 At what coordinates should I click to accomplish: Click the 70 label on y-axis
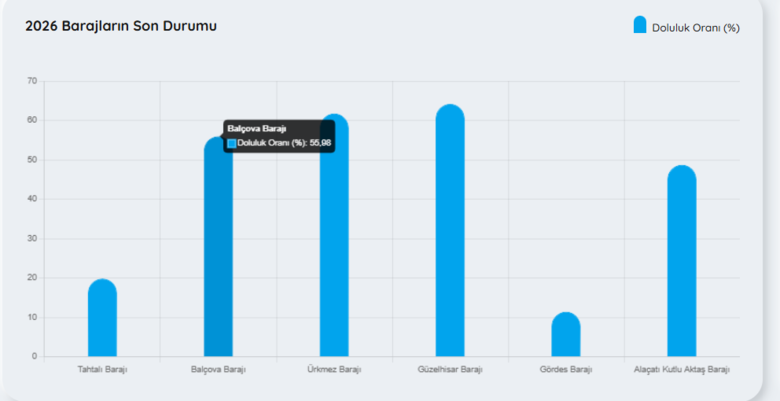32,81
